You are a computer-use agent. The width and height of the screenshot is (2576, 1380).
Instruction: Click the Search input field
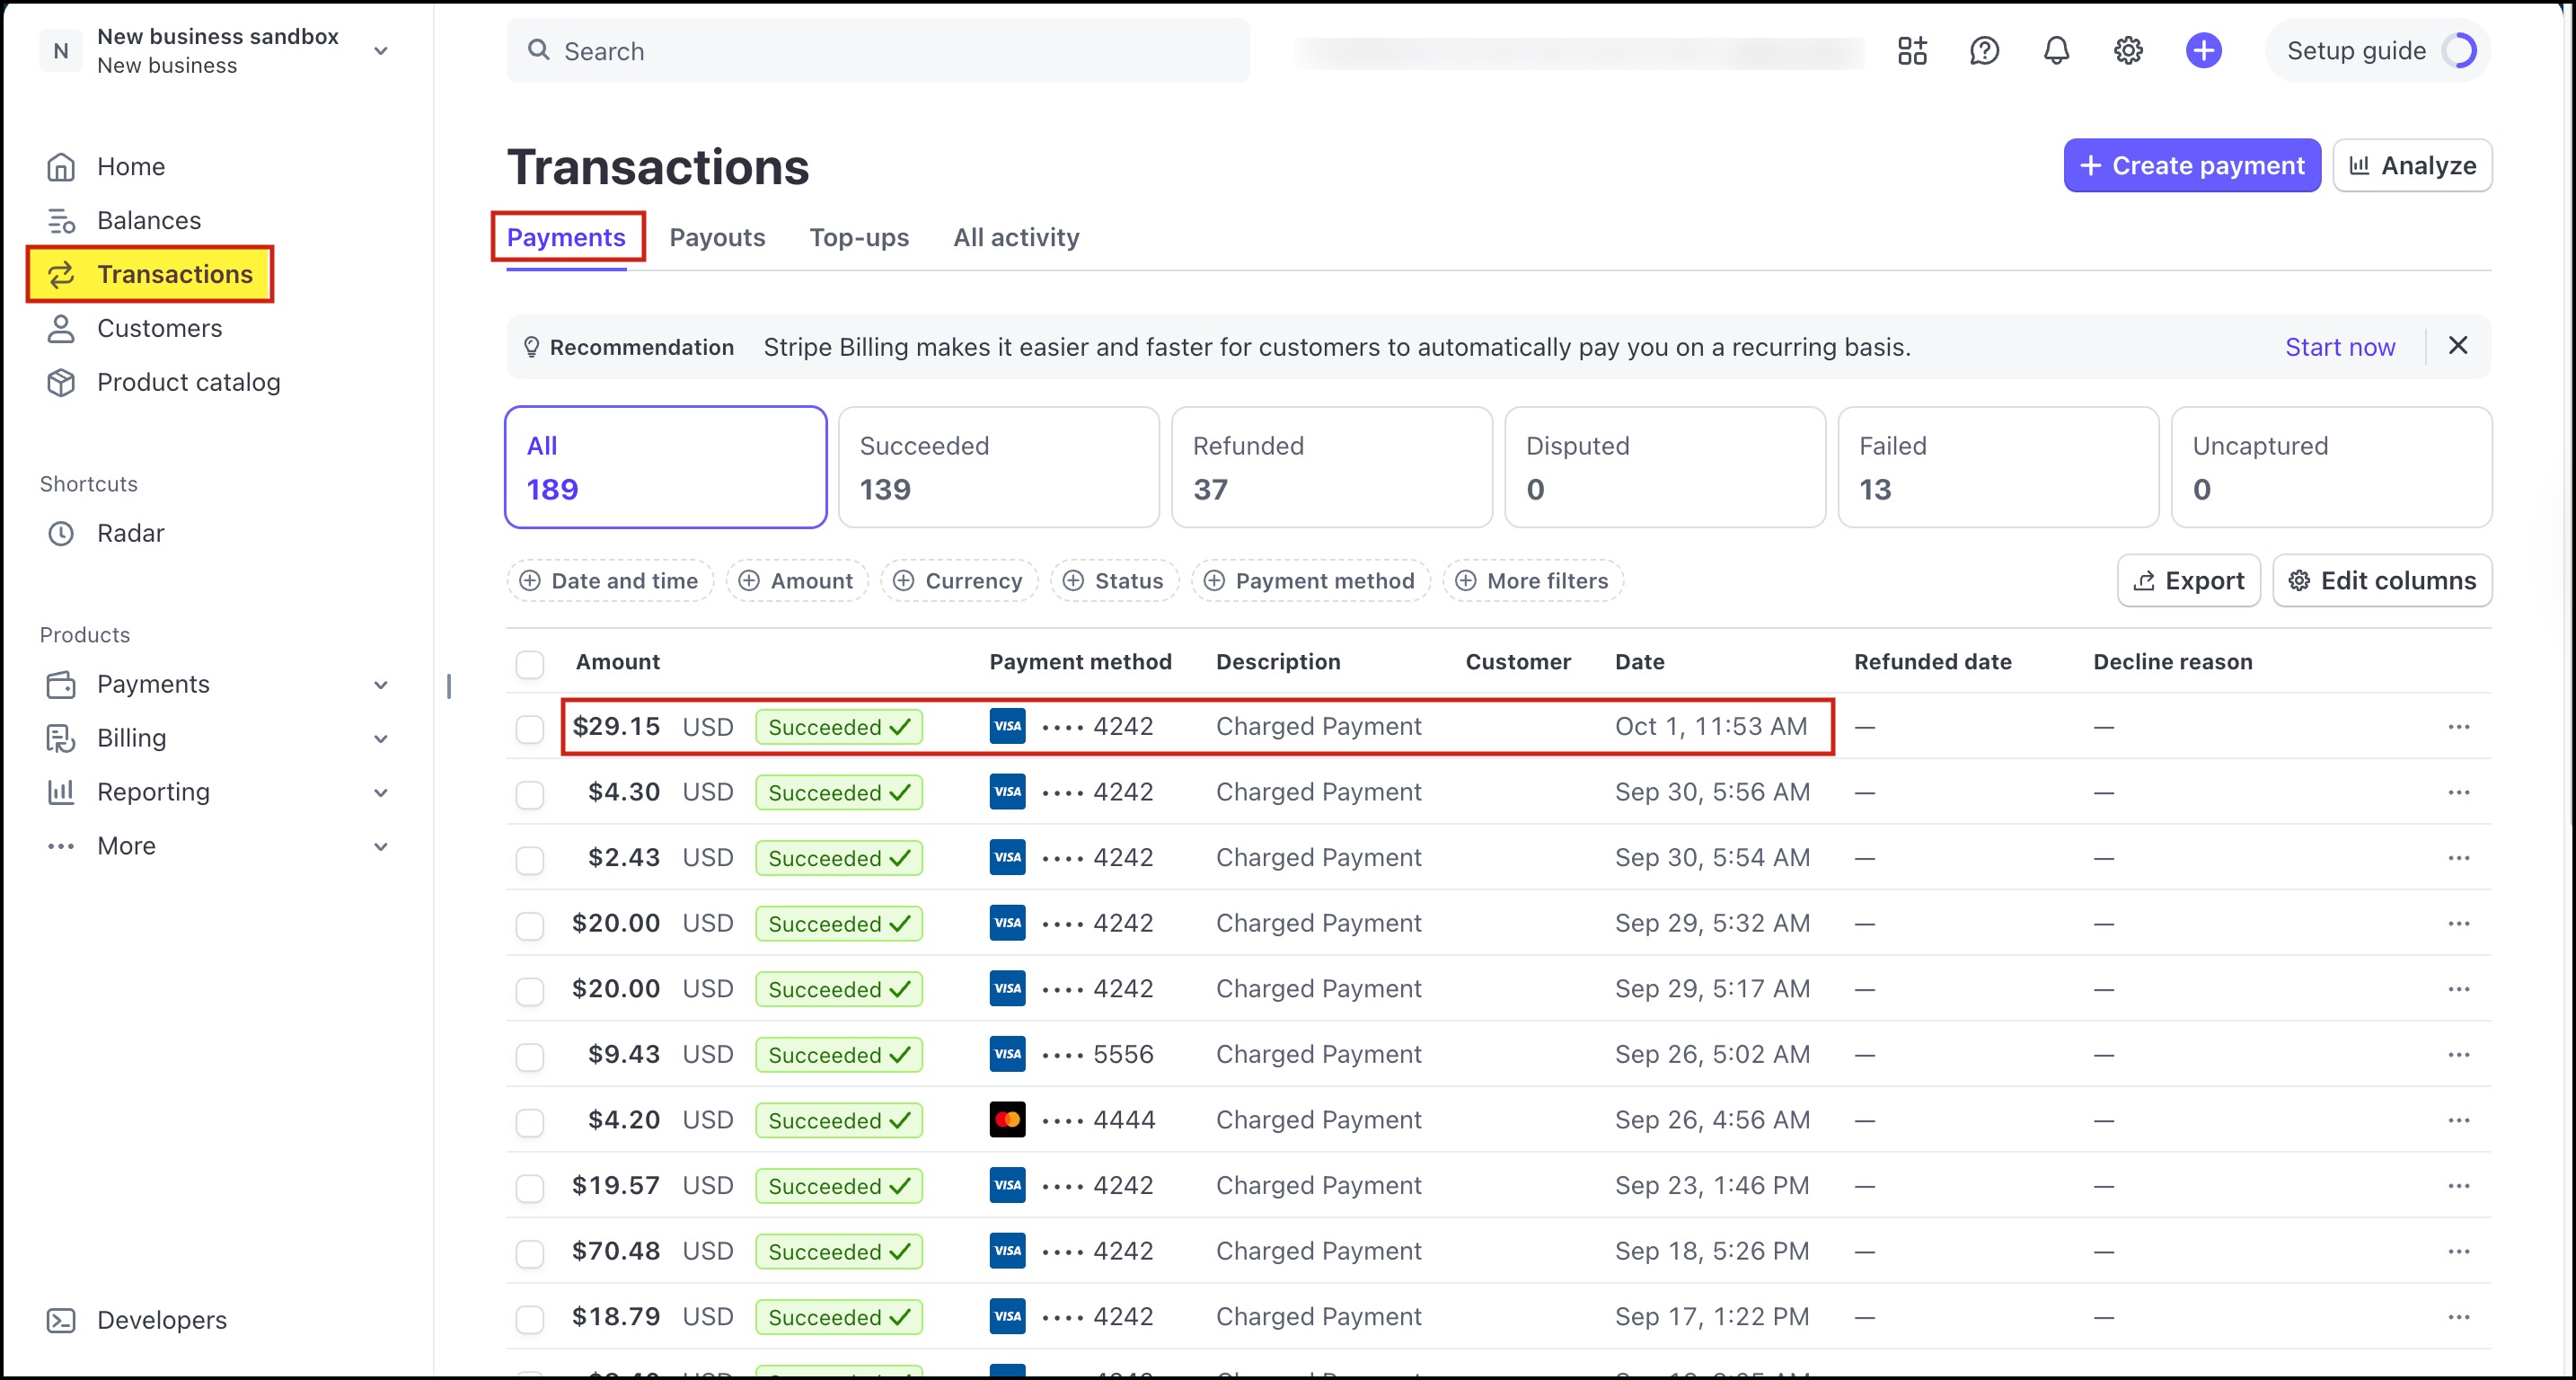[x=877, y=51]
